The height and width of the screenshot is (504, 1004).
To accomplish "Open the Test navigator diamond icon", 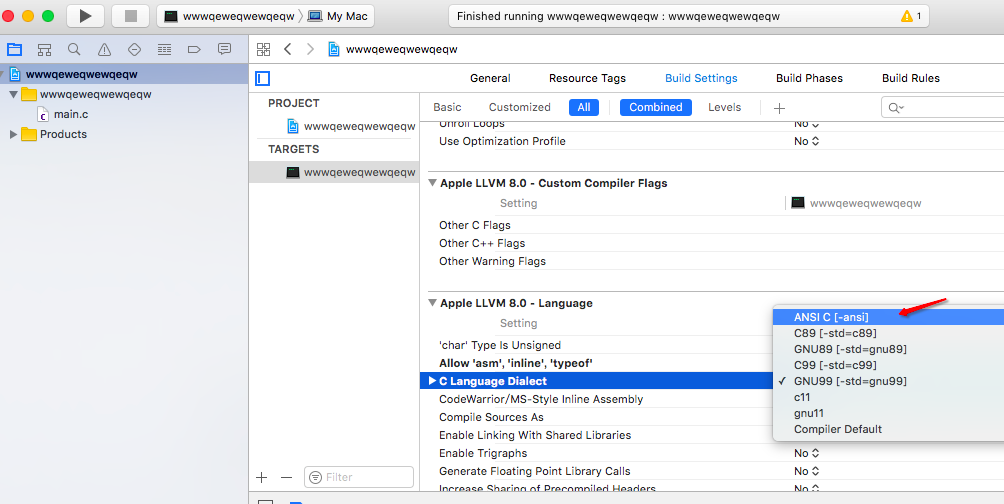I will pos(134,49).
